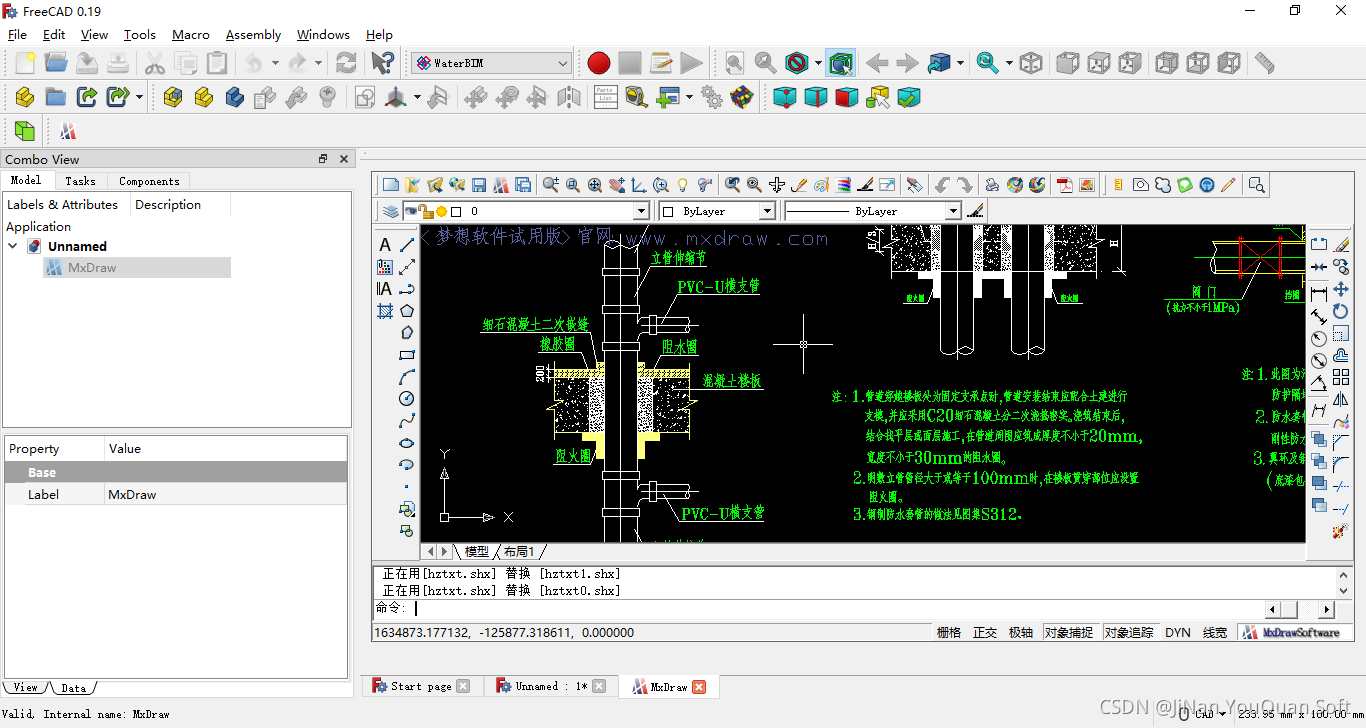Switch to the Start page tab
Viewport: 1366px width, 728px height.
click(x=420, y=686)
